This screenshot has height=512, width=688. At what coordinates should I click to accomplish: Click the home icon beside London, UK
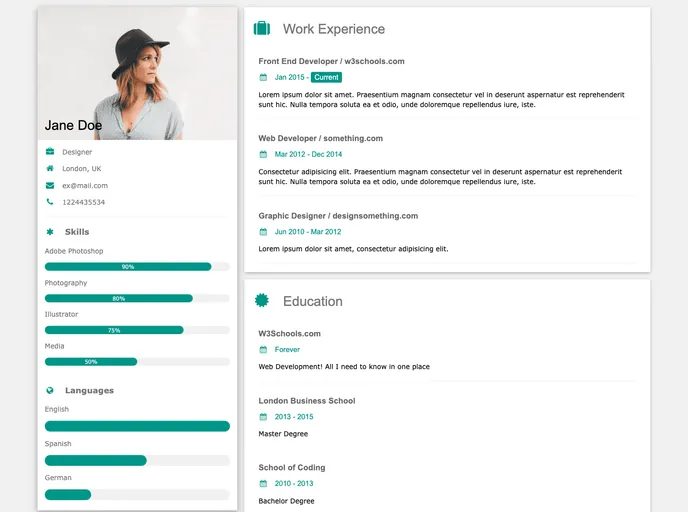tap(50, 168)
